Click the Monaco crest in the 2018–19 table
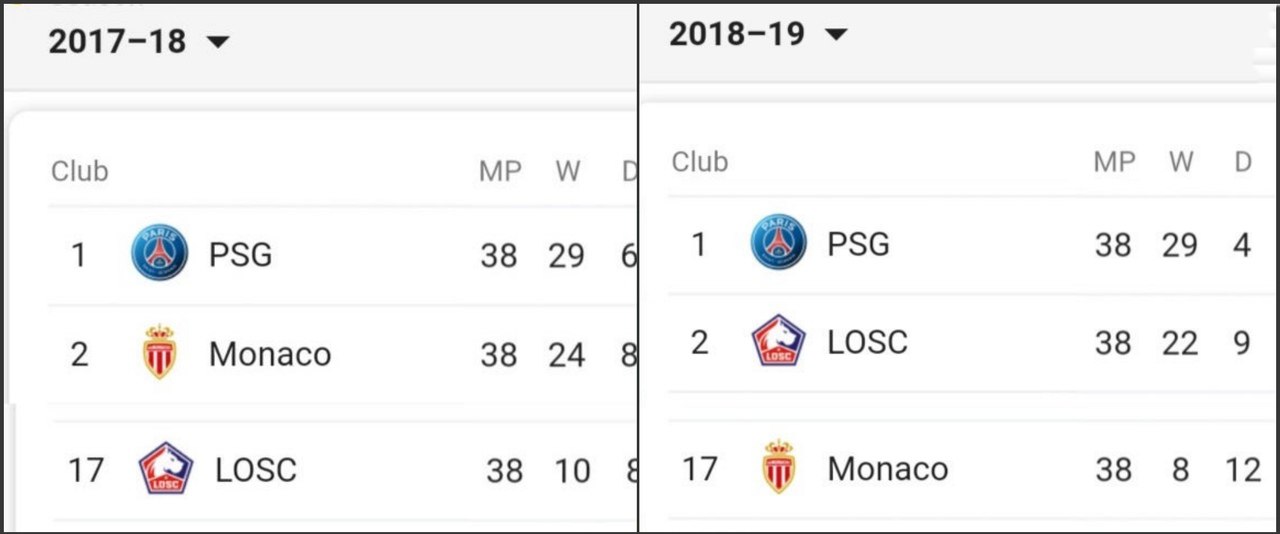The width and height of the screenshot is (1280, 534). [x=778, y=467]
